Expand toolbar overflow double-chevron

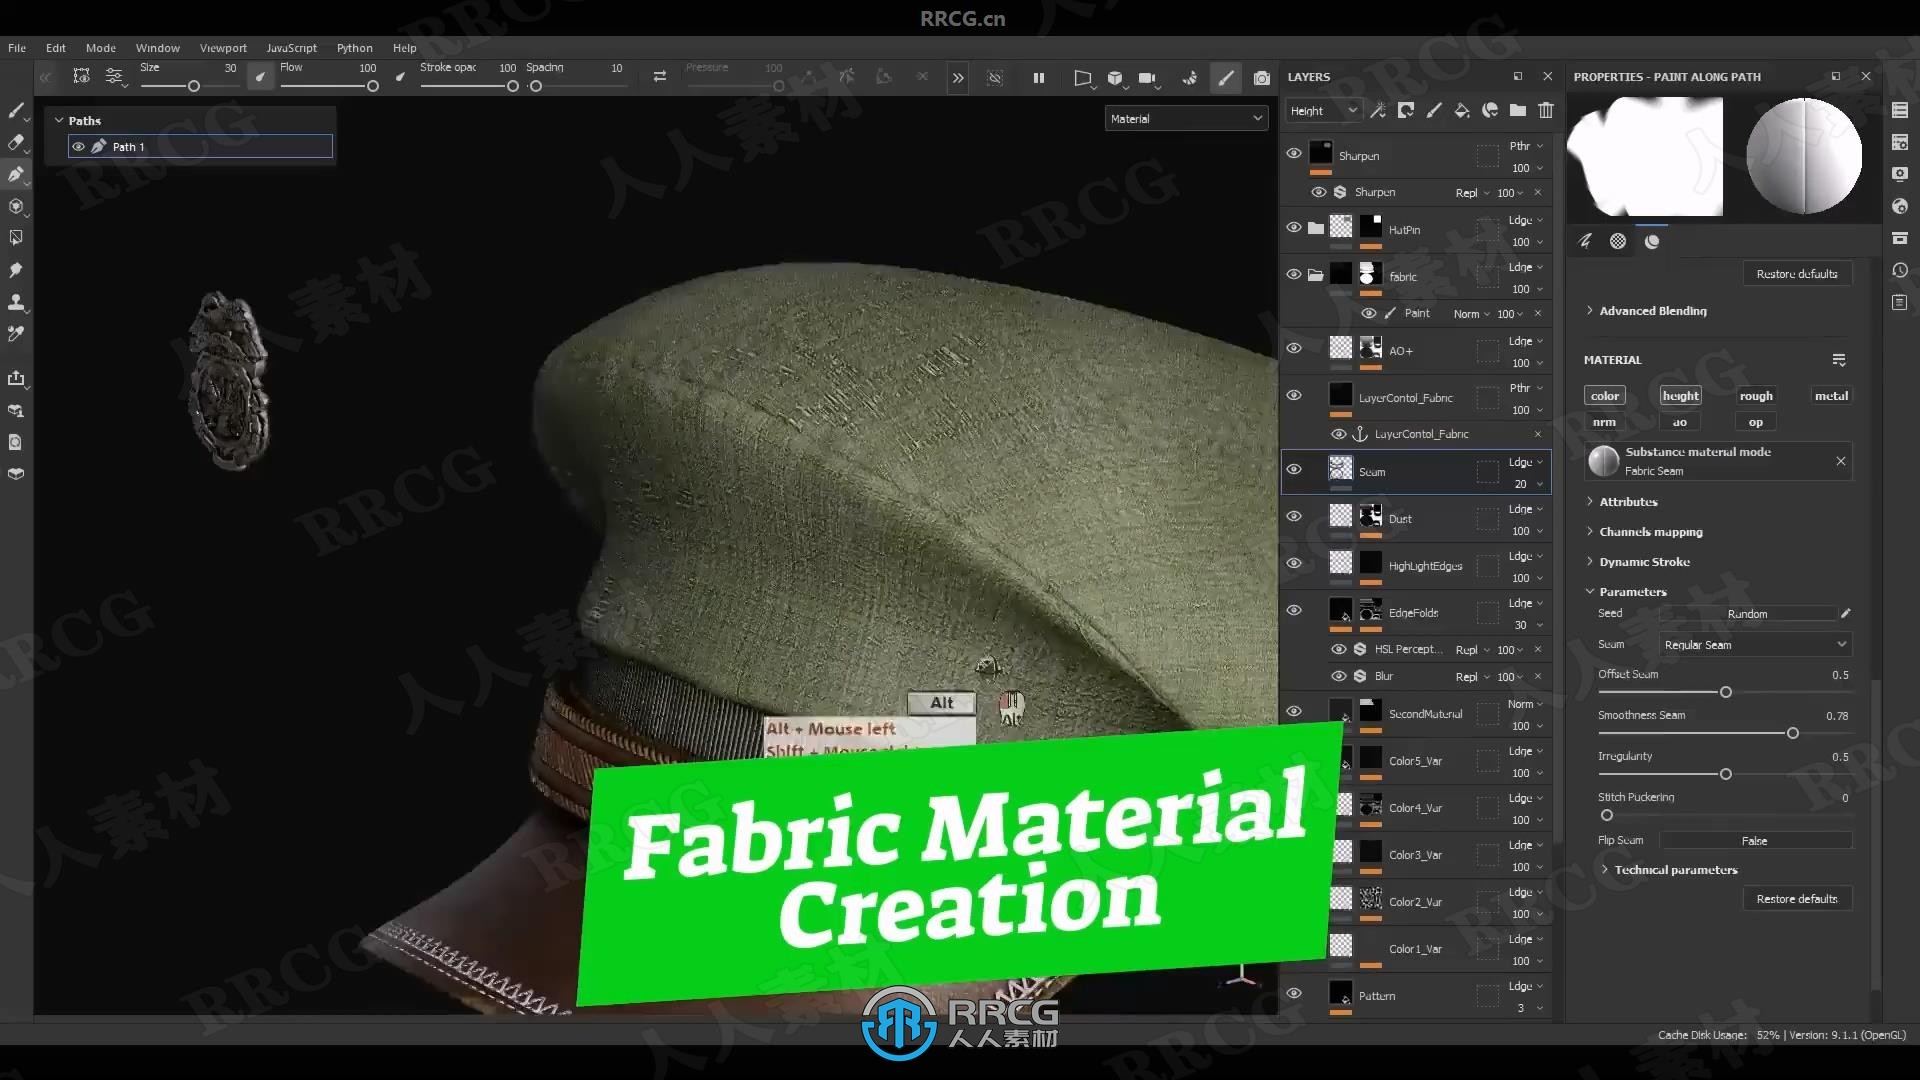[958, 78]
